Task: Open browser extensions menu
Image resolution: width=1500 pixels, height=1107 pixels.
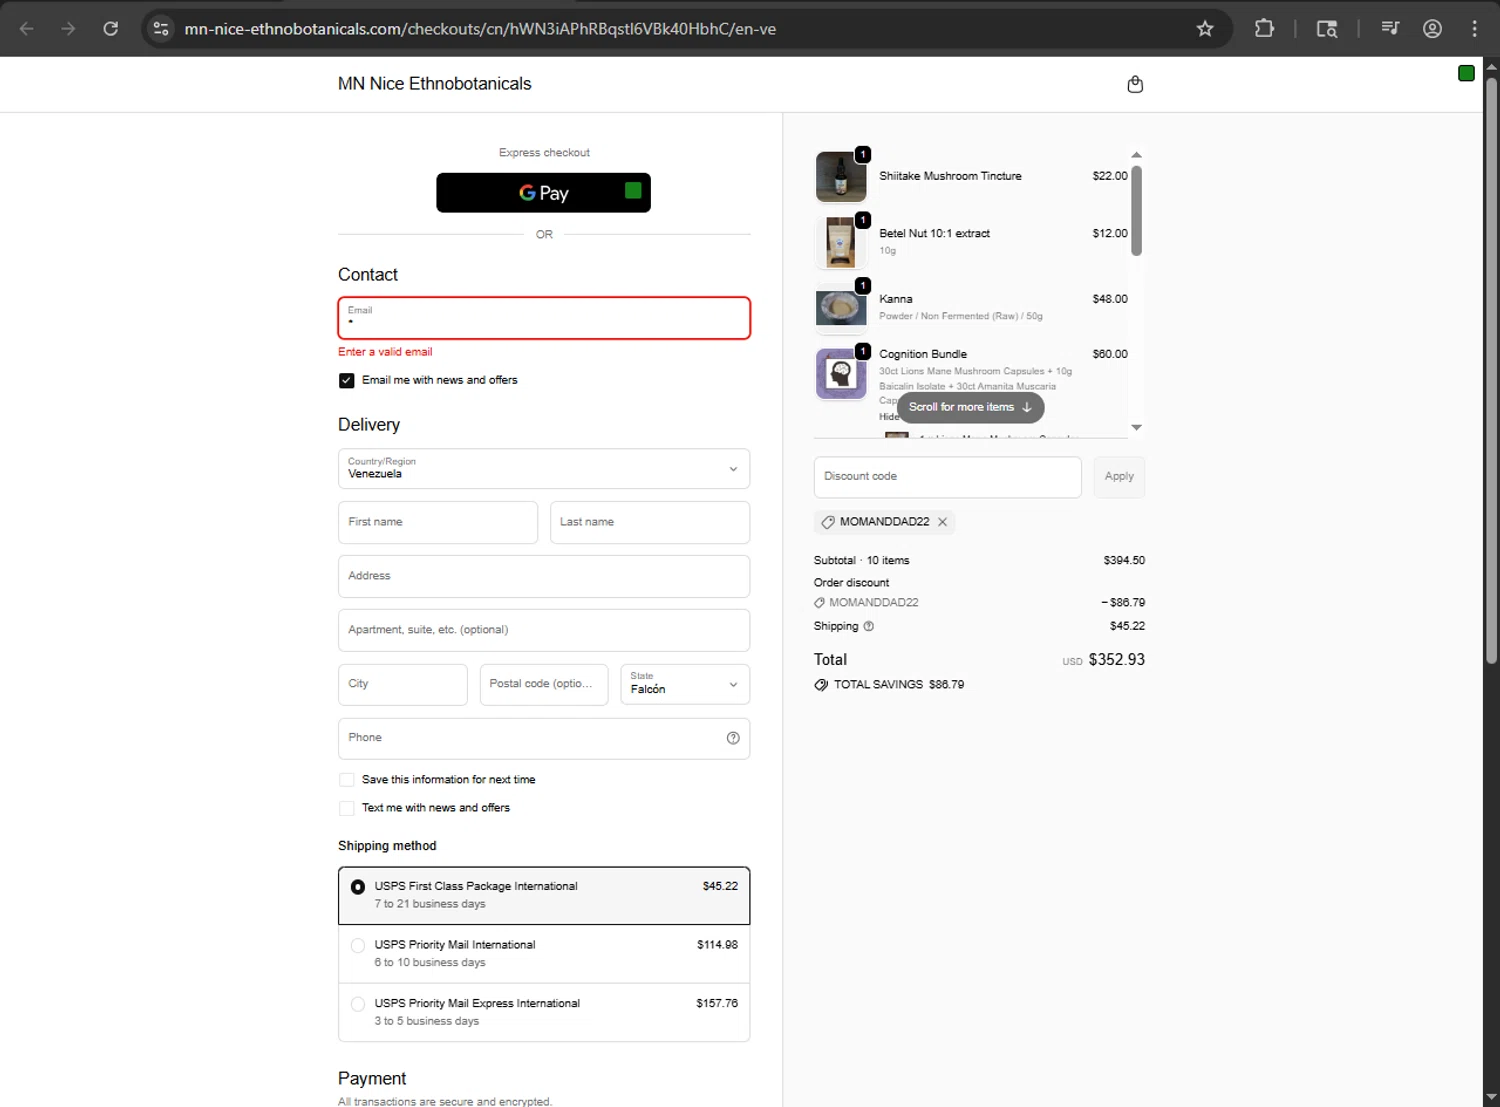Action: point(1264,29)
